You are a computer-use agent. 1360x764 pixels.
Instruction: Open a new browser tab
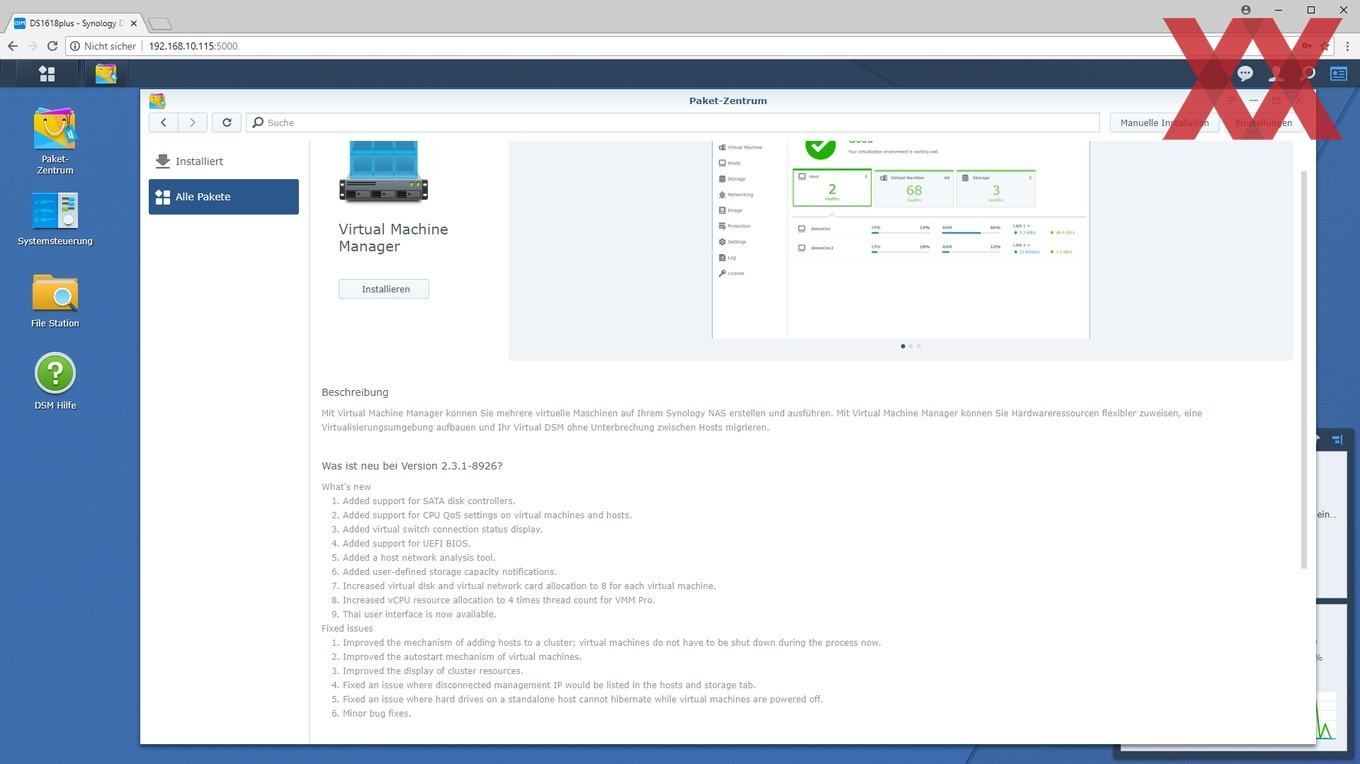[x=160, y=23]
